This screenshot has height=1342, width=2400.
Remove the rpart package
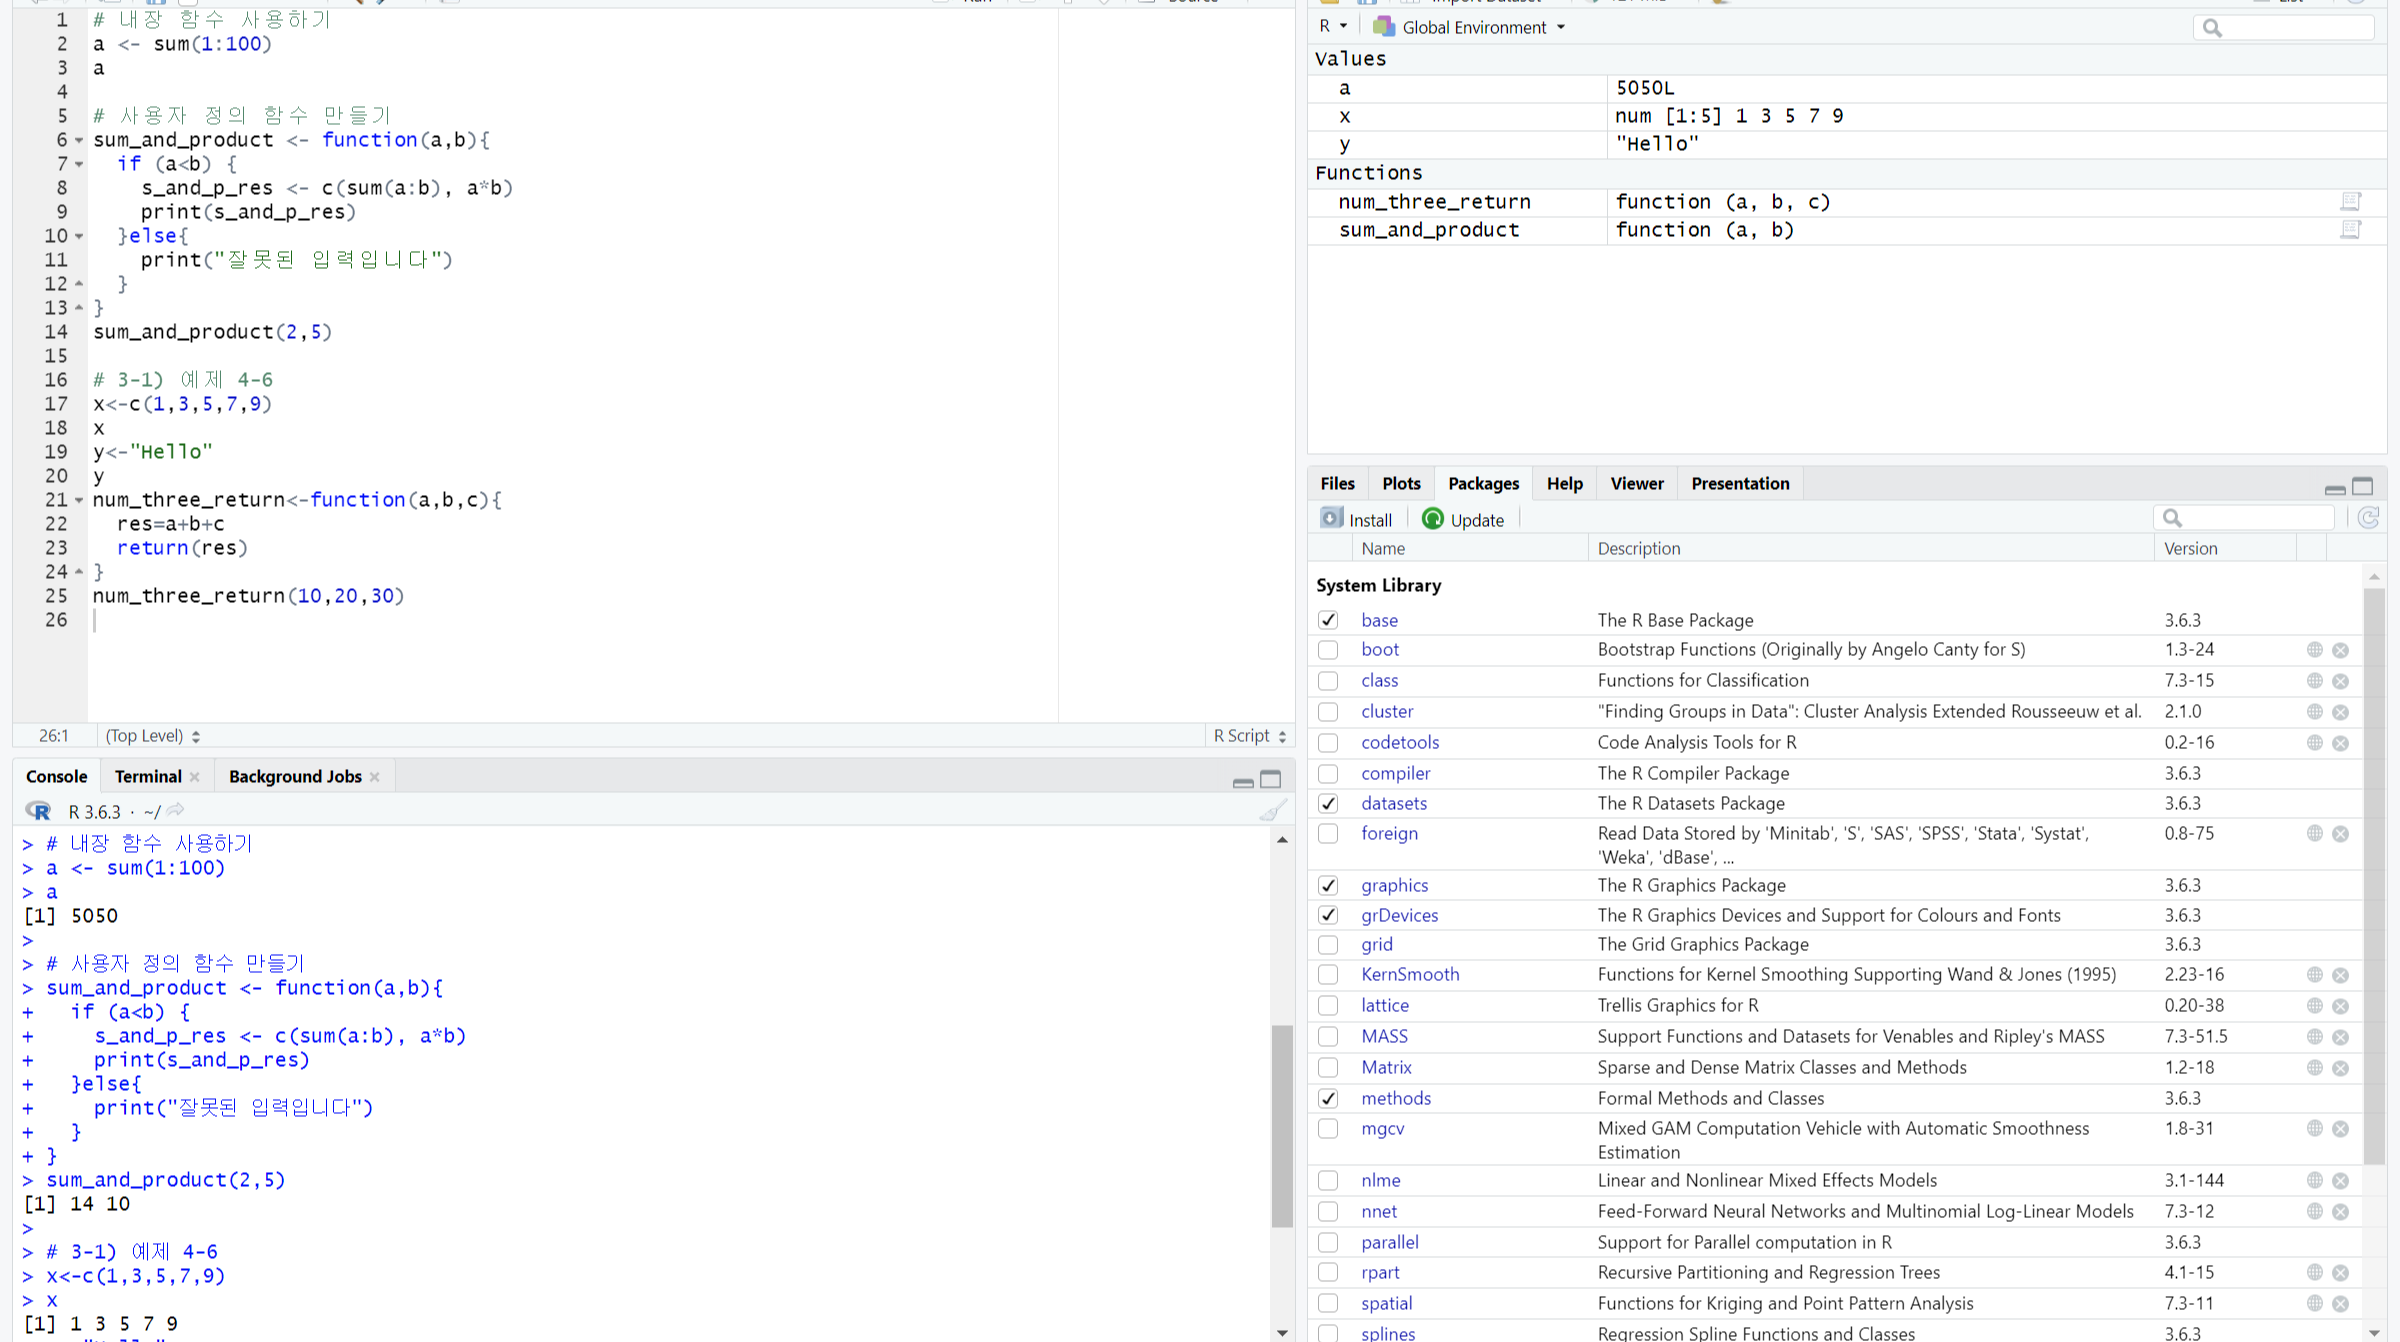point(2341,1273)
